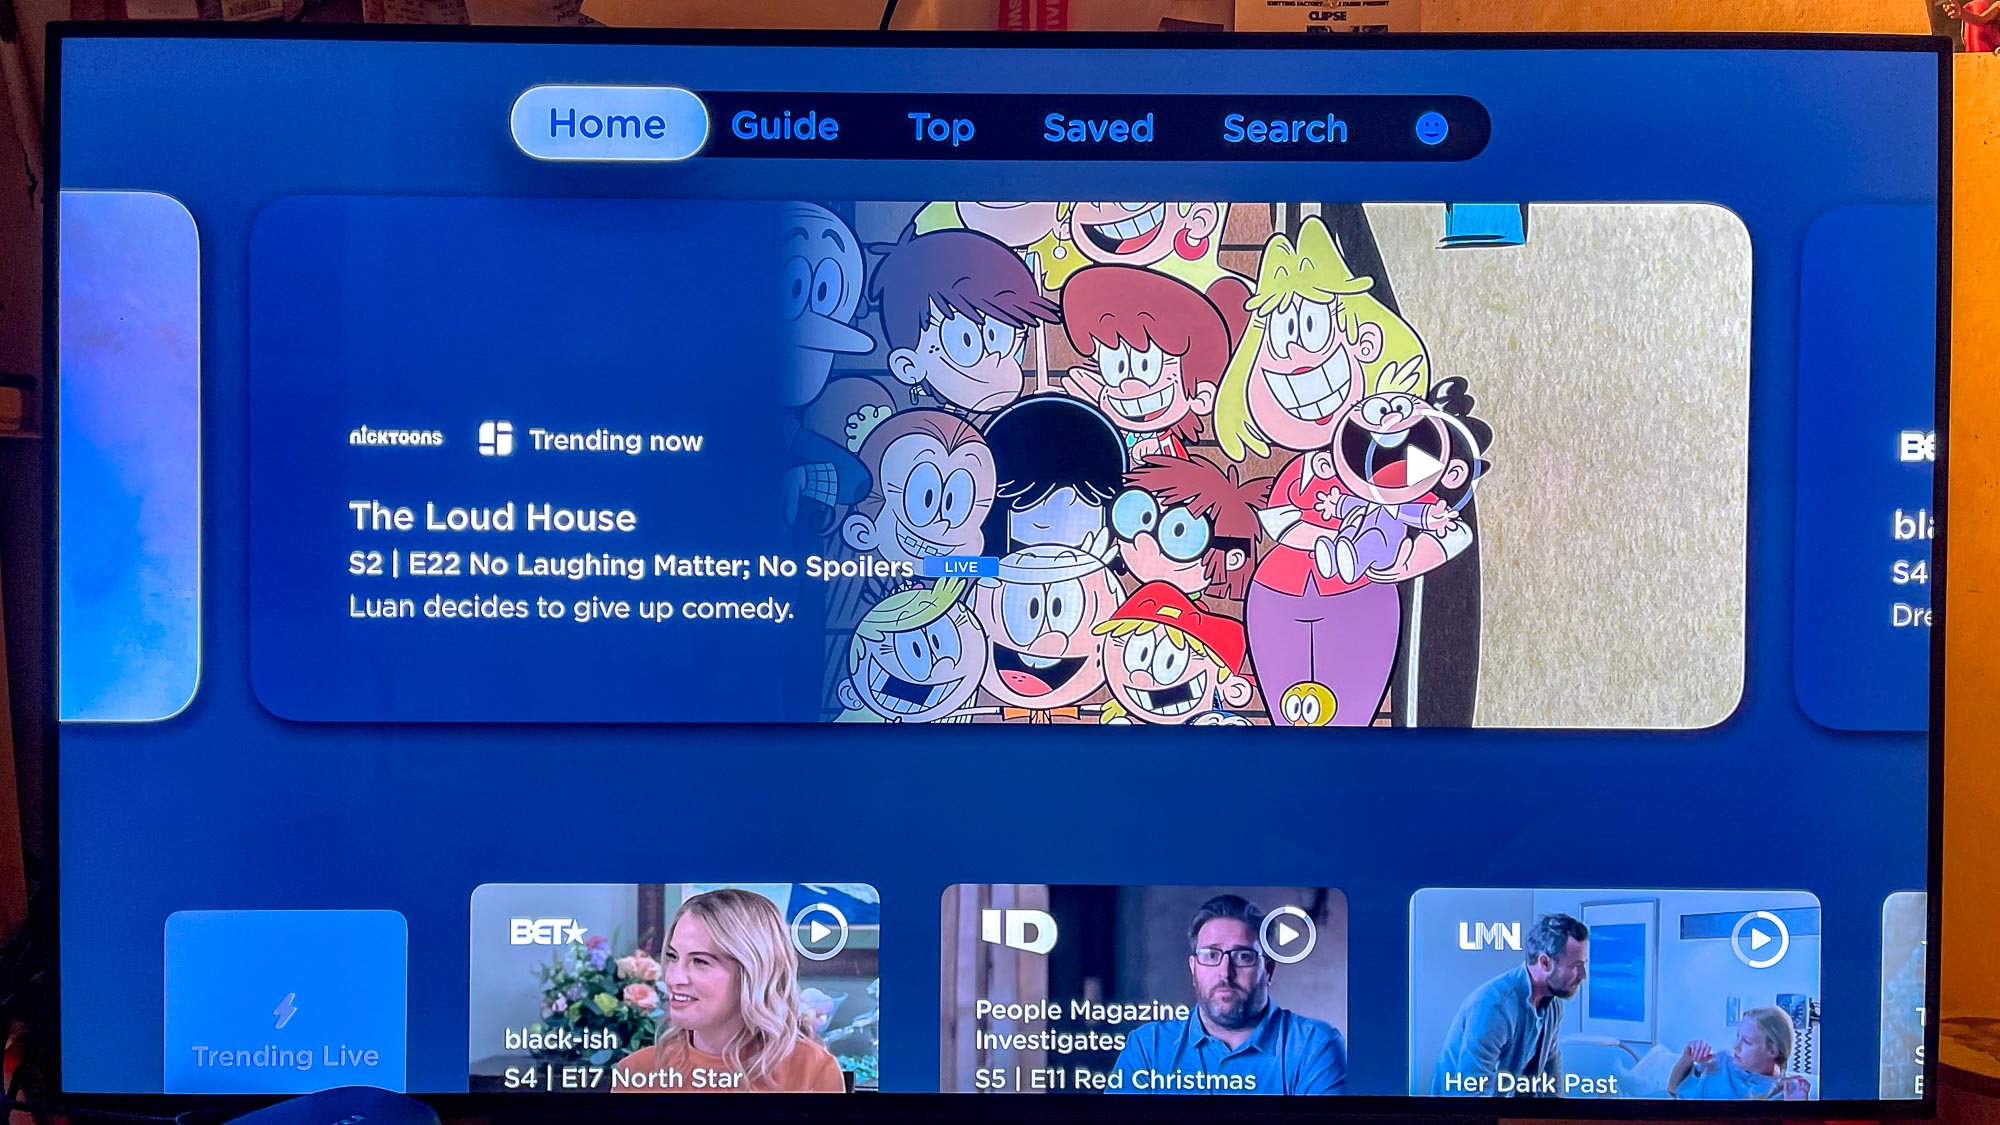Click the Top menu item

tap(942, 124)
